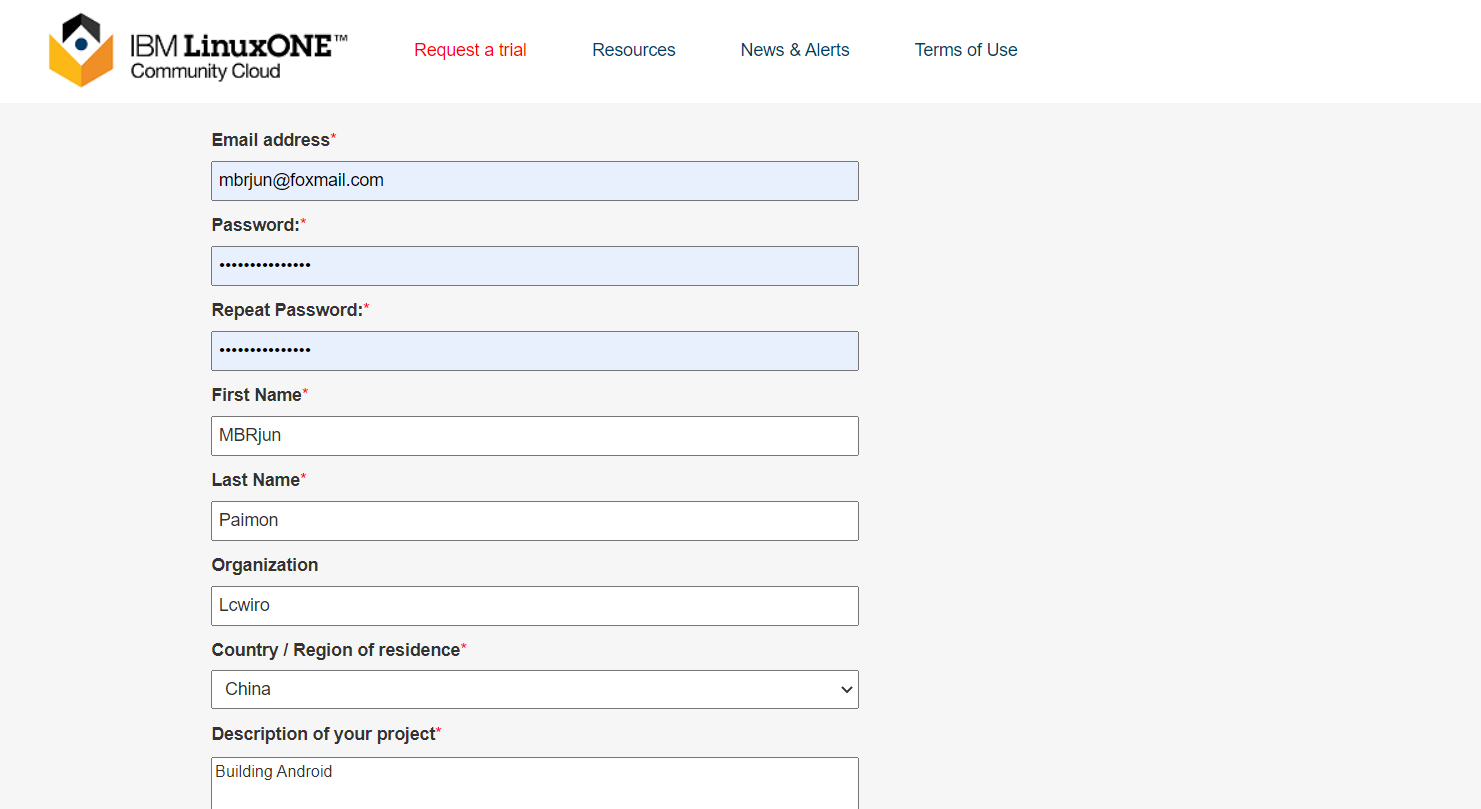
Task: Click the Description of your project label
Action: coord(323,734)
